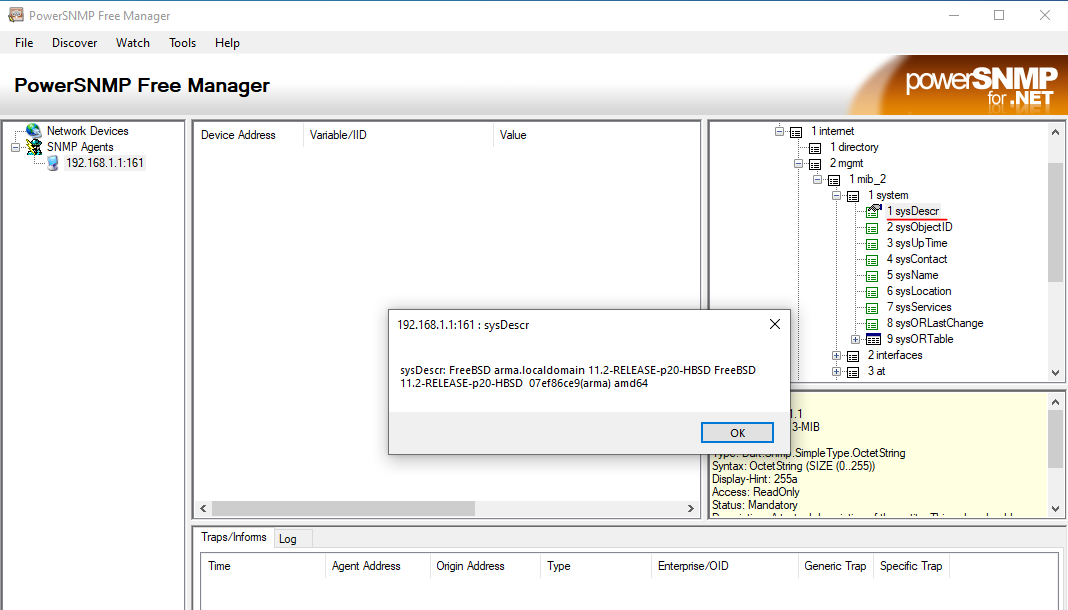Screen dimensions: 1068x610
Task: Collapse the mib_2 node
Action: click(x=817, y=179)
